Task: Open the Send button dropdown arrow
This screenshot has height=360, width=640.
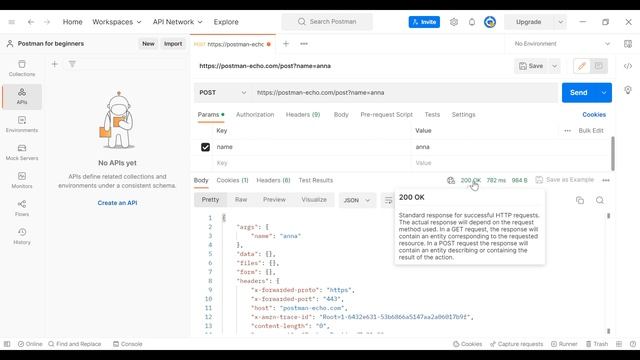Action: [x=604, y=93]
